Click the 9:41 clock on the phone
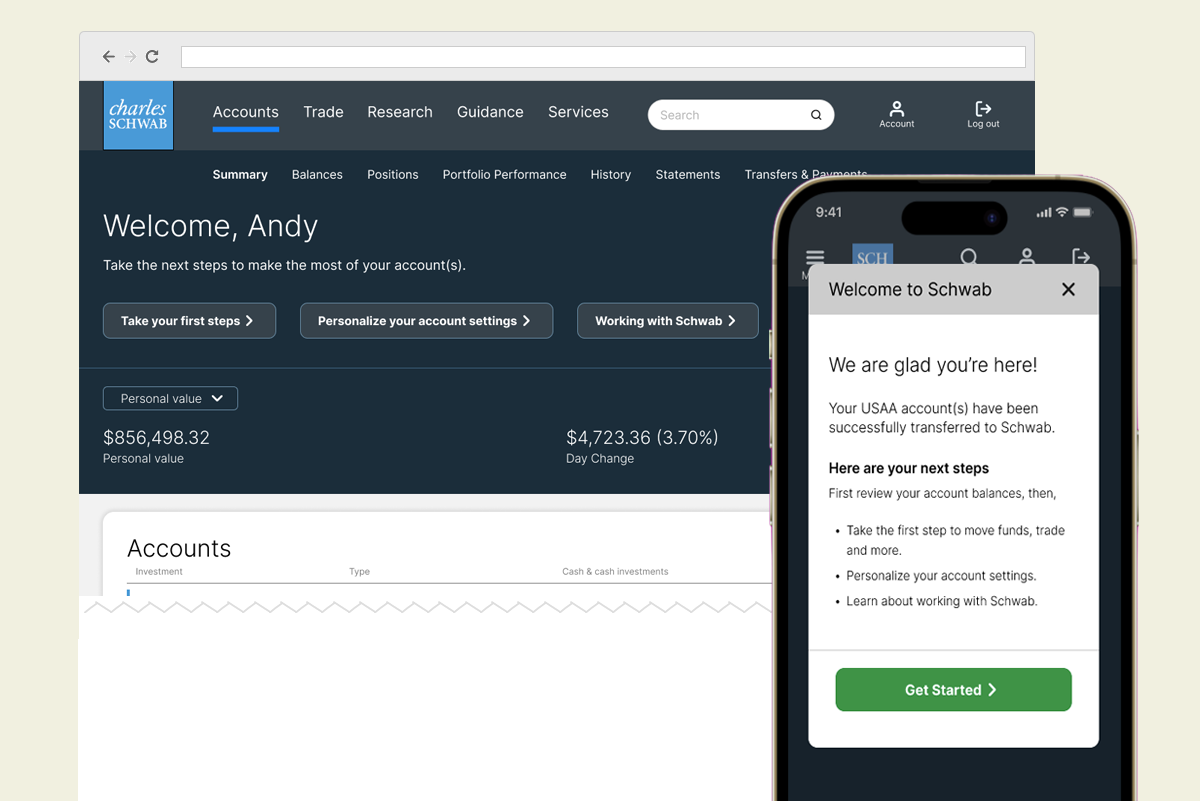 pyautogui.click(x=829, y=212)
